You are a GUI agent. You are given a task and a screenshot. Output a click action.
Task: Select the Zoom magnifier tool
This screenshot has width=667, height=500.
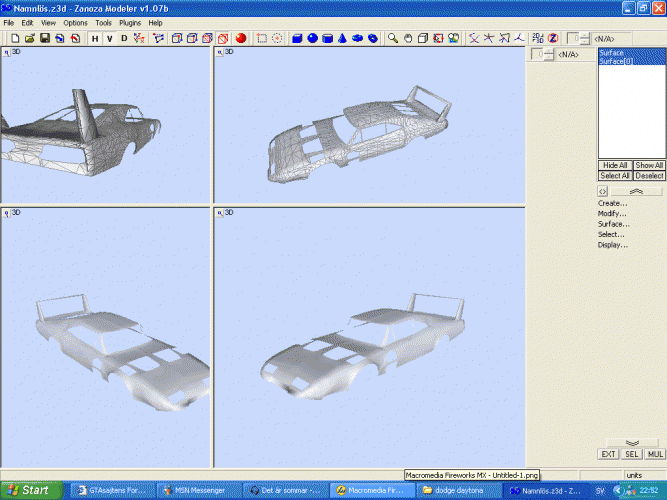coord(394,38)
